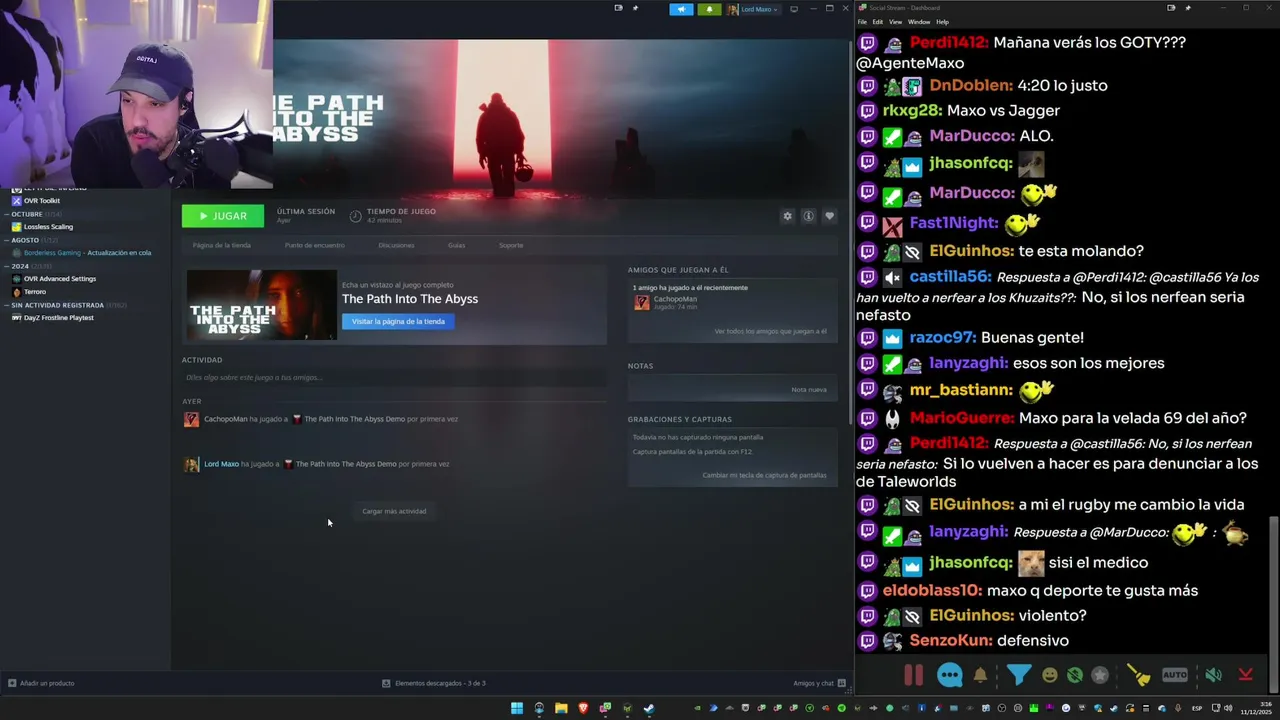Toggle the AUTO button in Social Stream
Viewport: 1280px width, 720px height.
tap(1175, 675)
